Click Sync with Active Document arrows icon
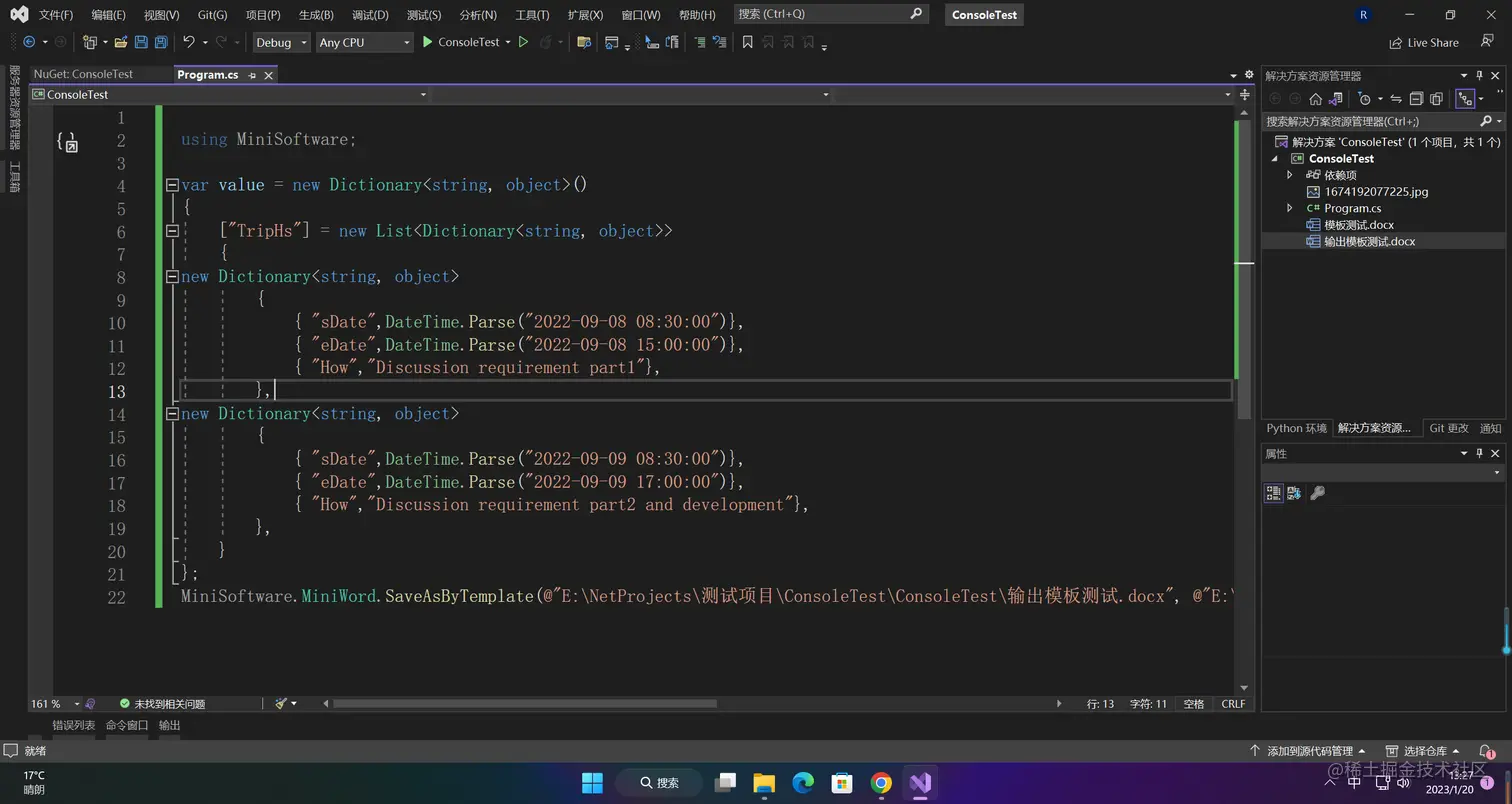This screenshot has height=804, width=1512. pyautogui.click(x=1396, y=98)
